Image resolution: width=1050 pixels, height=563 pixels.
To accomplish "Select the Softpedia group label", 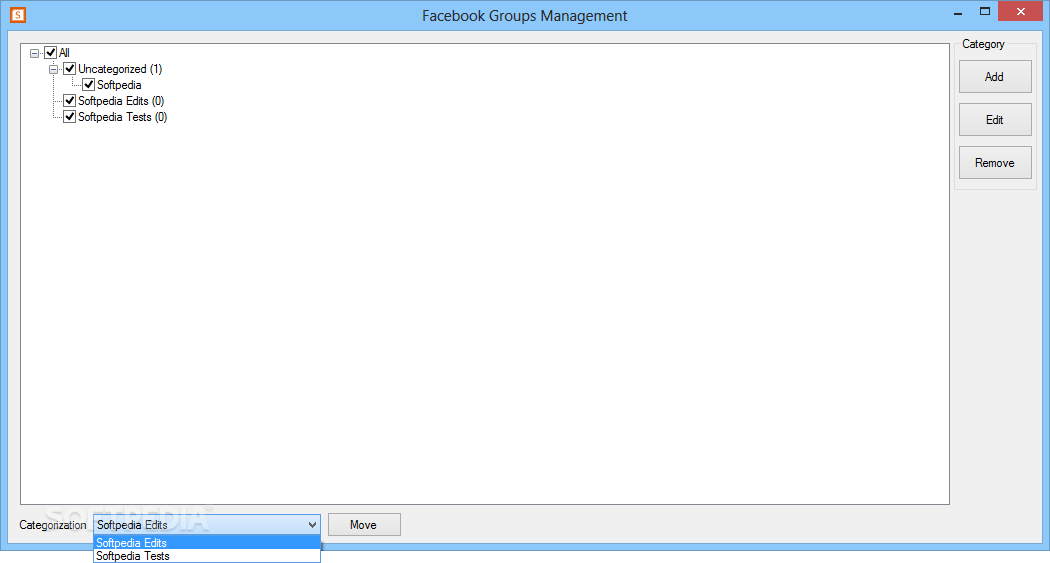I will pos(119,85).
